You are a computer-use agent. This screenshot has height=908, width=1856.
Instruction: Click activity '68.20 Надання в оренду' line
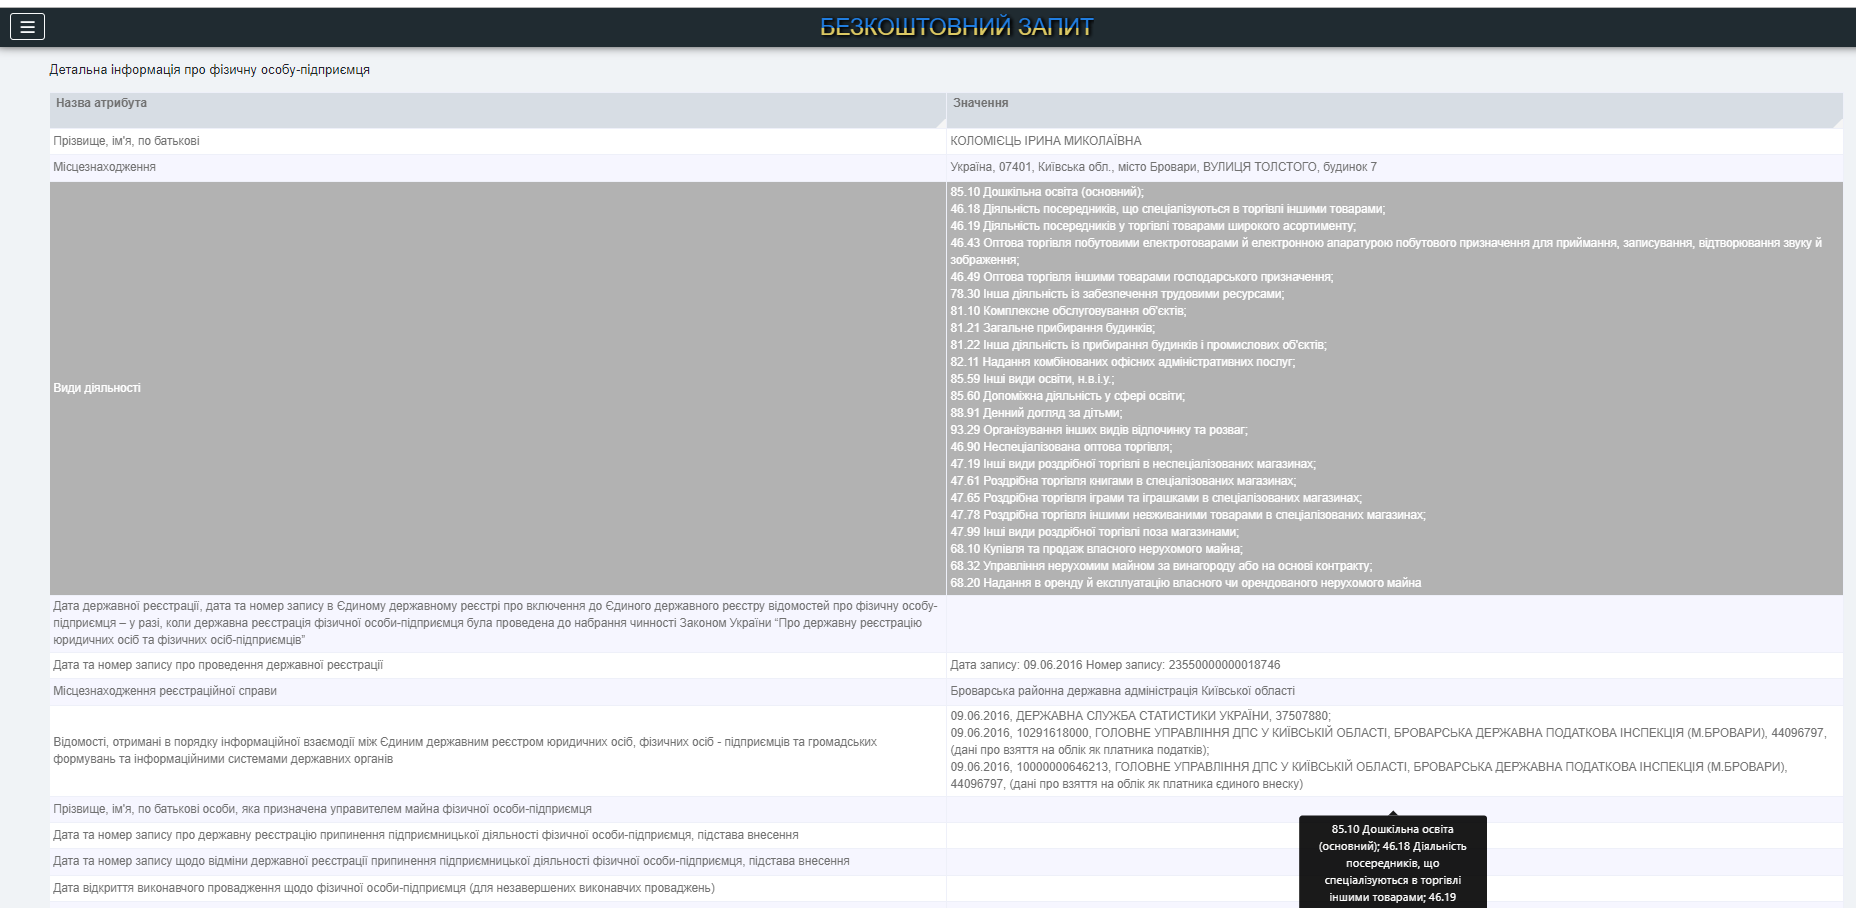point(1185,583)
